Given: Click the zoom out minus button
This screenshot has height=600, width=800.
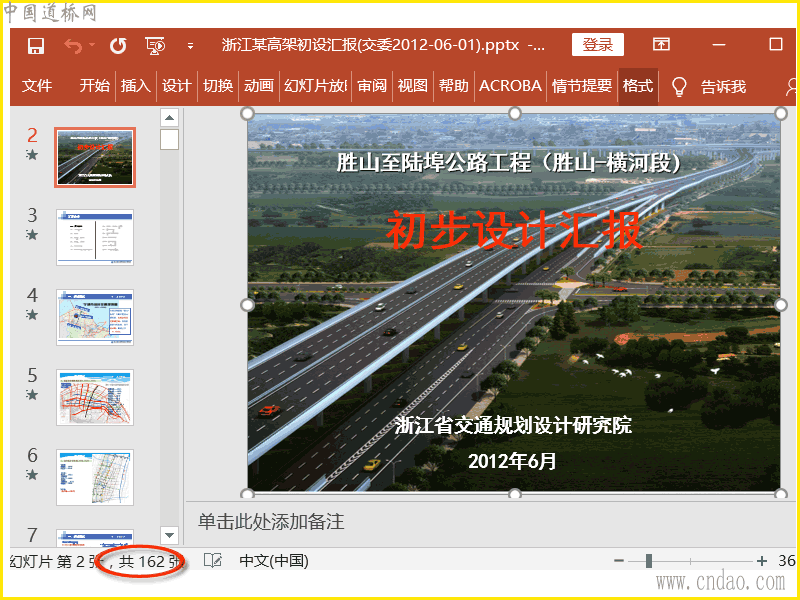Looking at the screenshot, I should pyautogui.click(x=619, y=561).
